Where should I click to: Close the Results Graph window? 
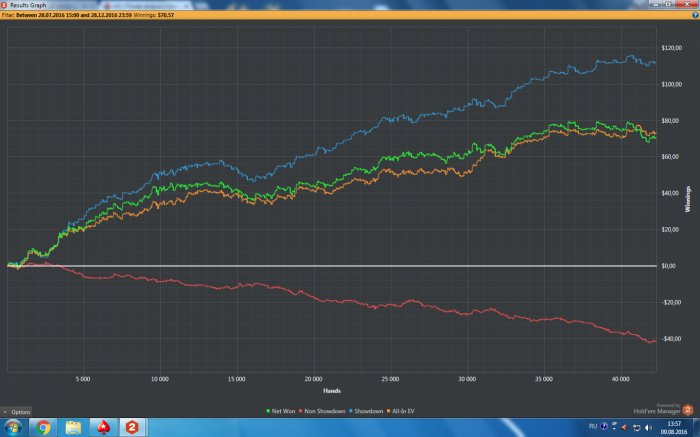pos(687,4)
